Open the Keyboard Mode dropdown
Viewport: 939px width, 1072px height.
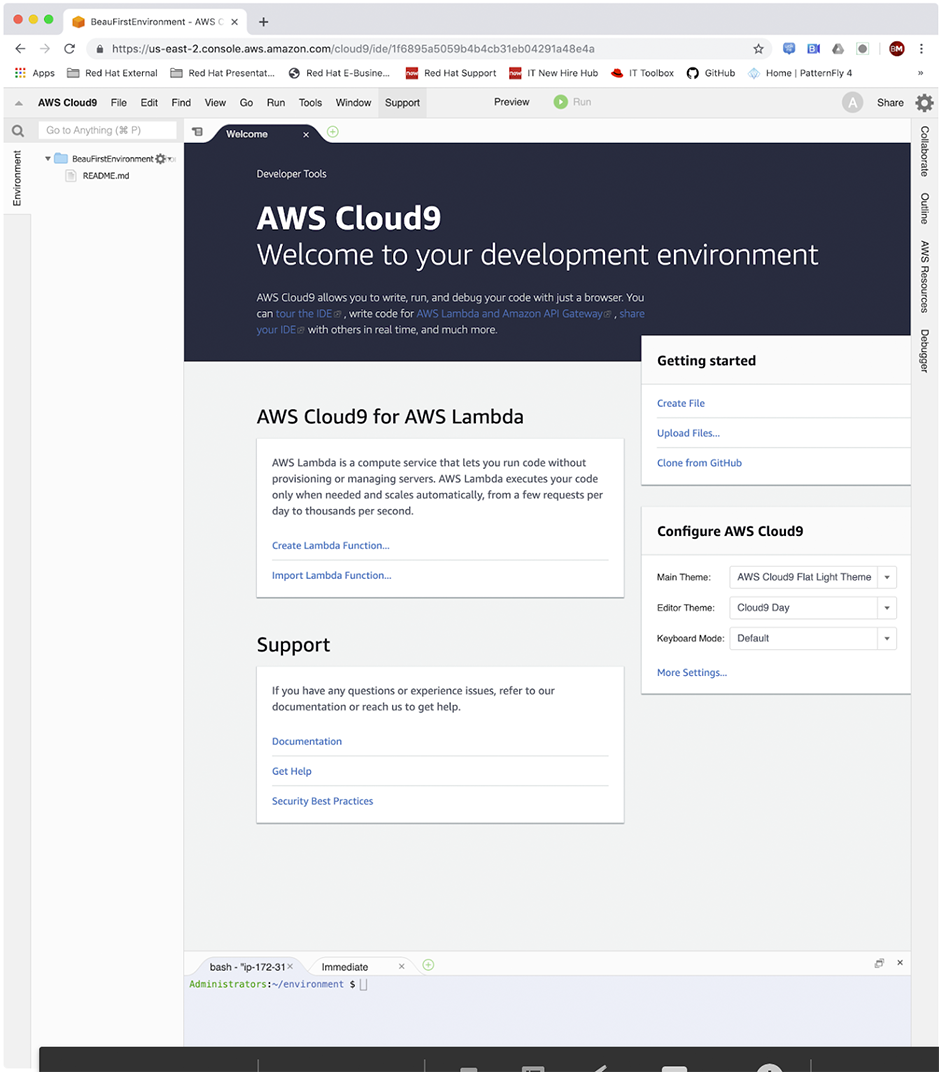point(888,638)
